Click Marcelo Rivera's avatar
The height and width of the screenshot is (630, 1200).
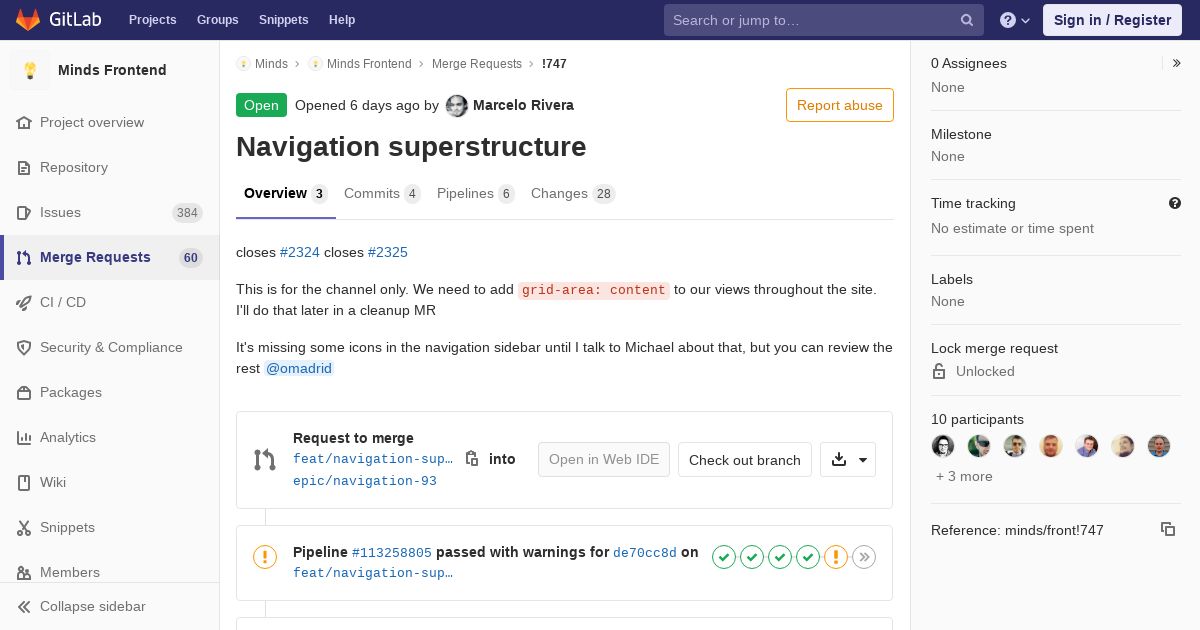[x=457, y=105]
